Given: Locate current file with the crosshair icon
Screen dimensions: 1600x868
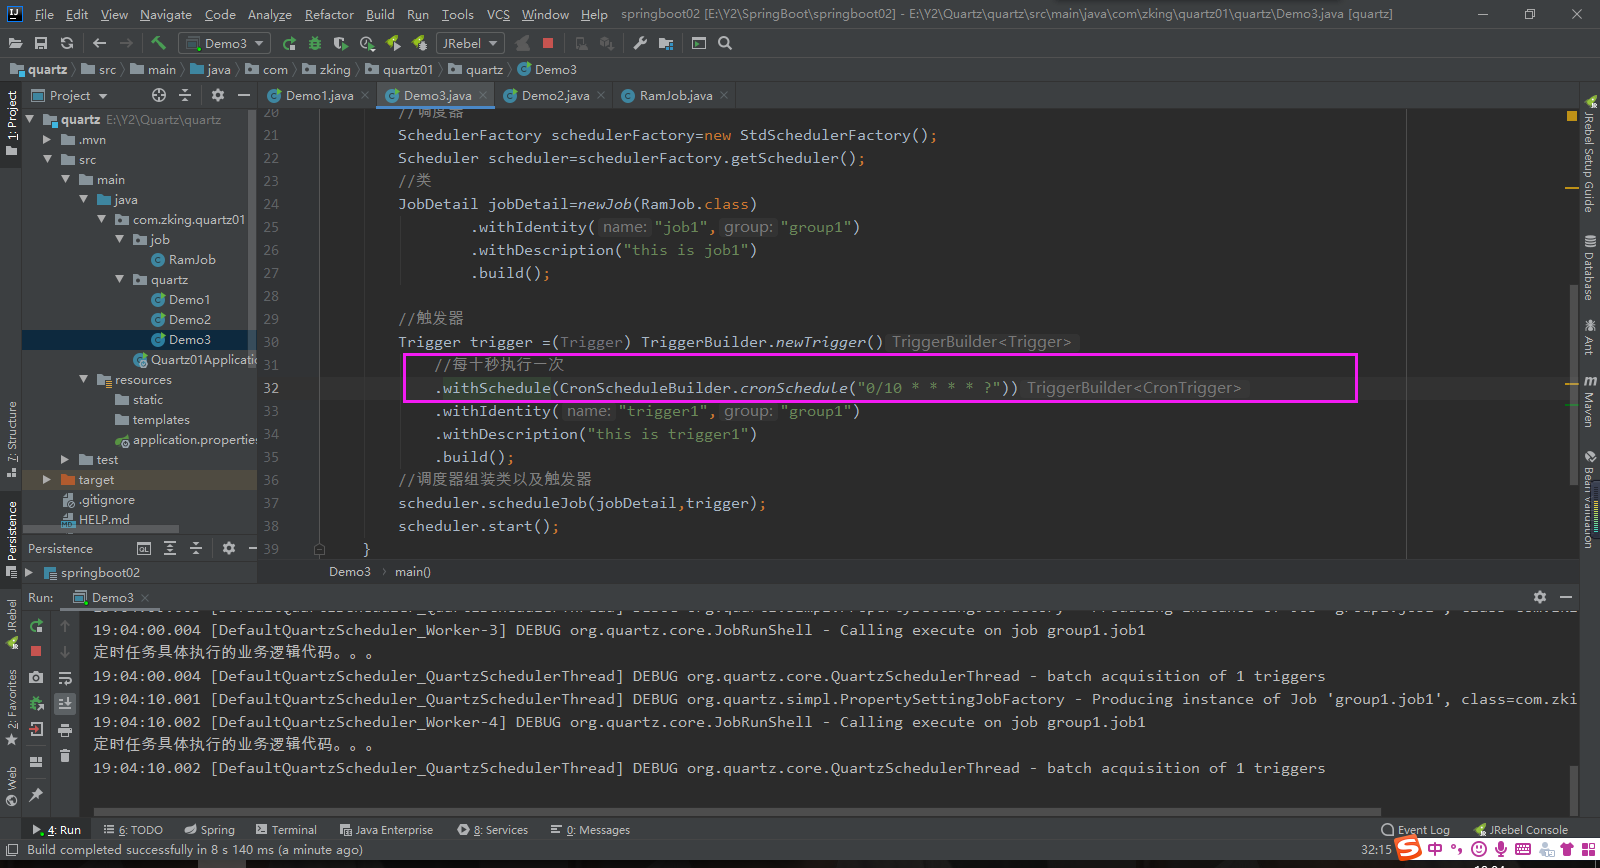Looking at the screenshot, I should coord(159,95).
